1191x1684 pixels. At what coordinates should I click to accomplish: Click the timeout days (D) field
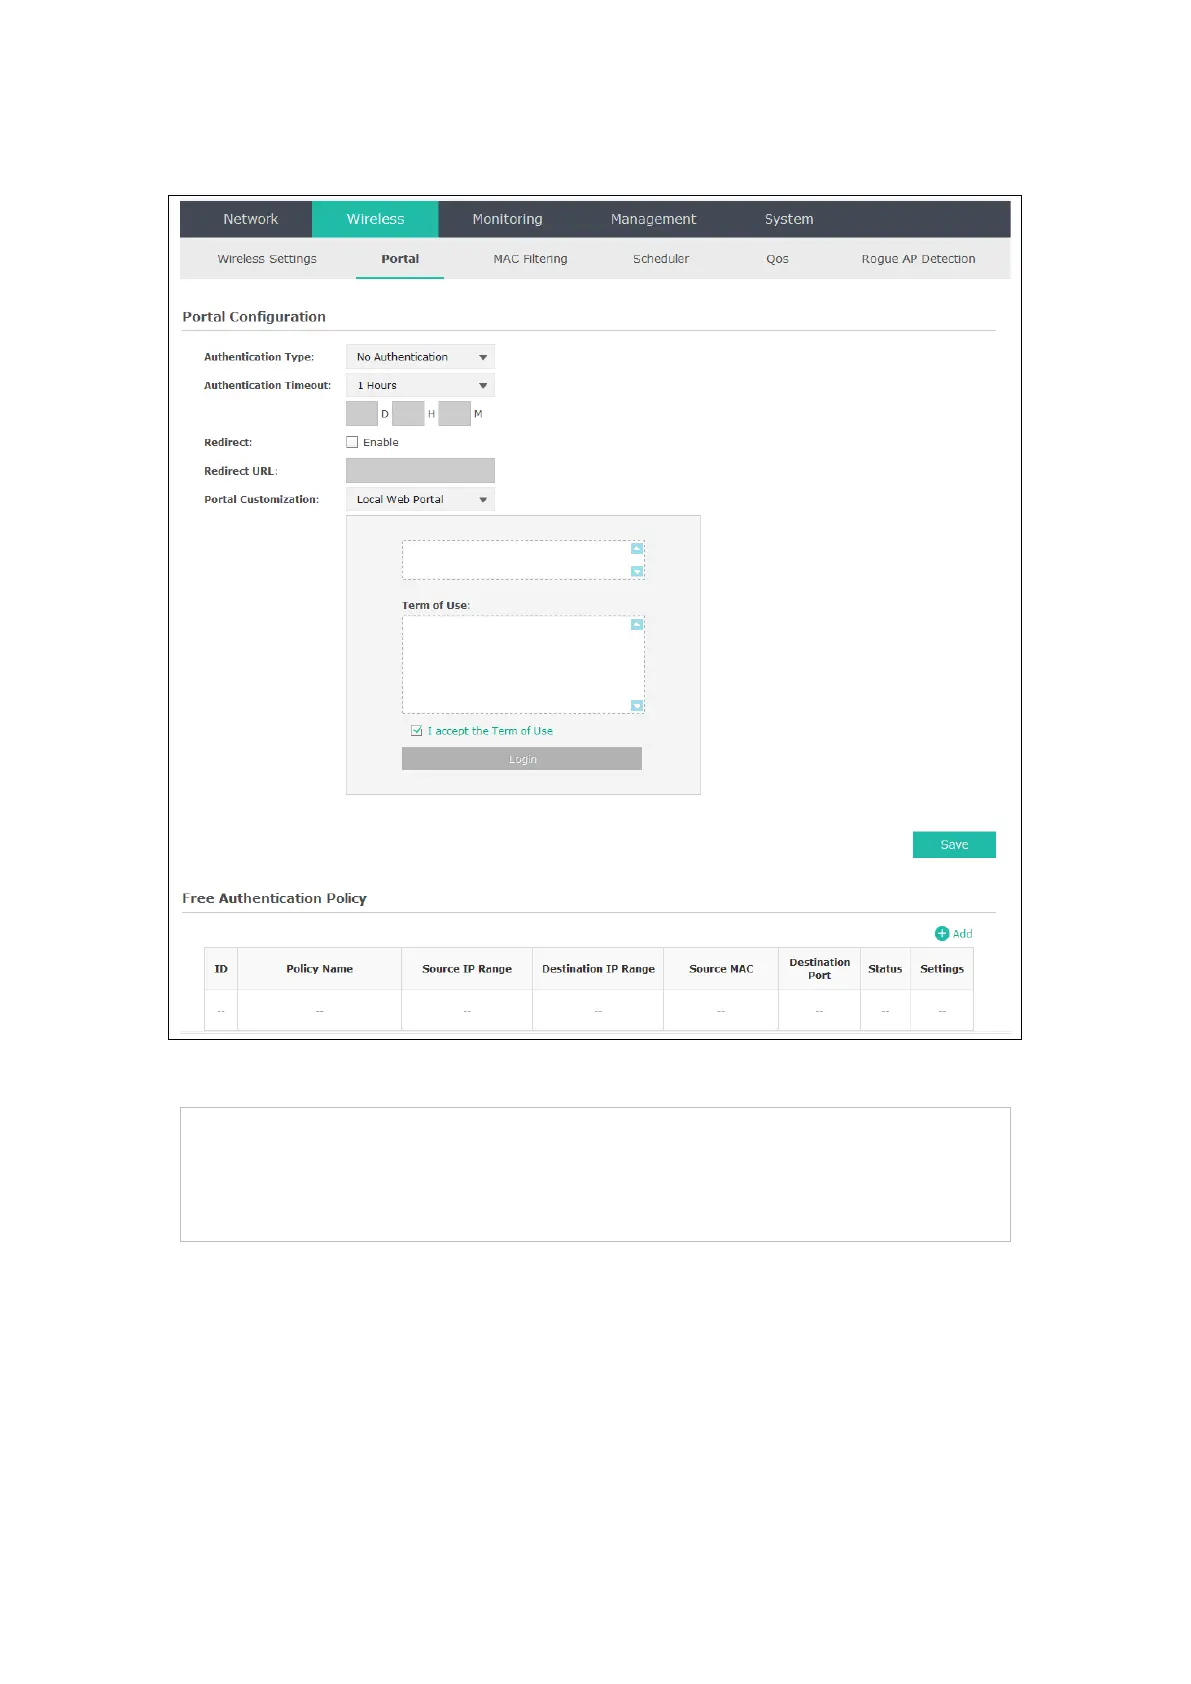pyautogui.click(x=362, y=413)
